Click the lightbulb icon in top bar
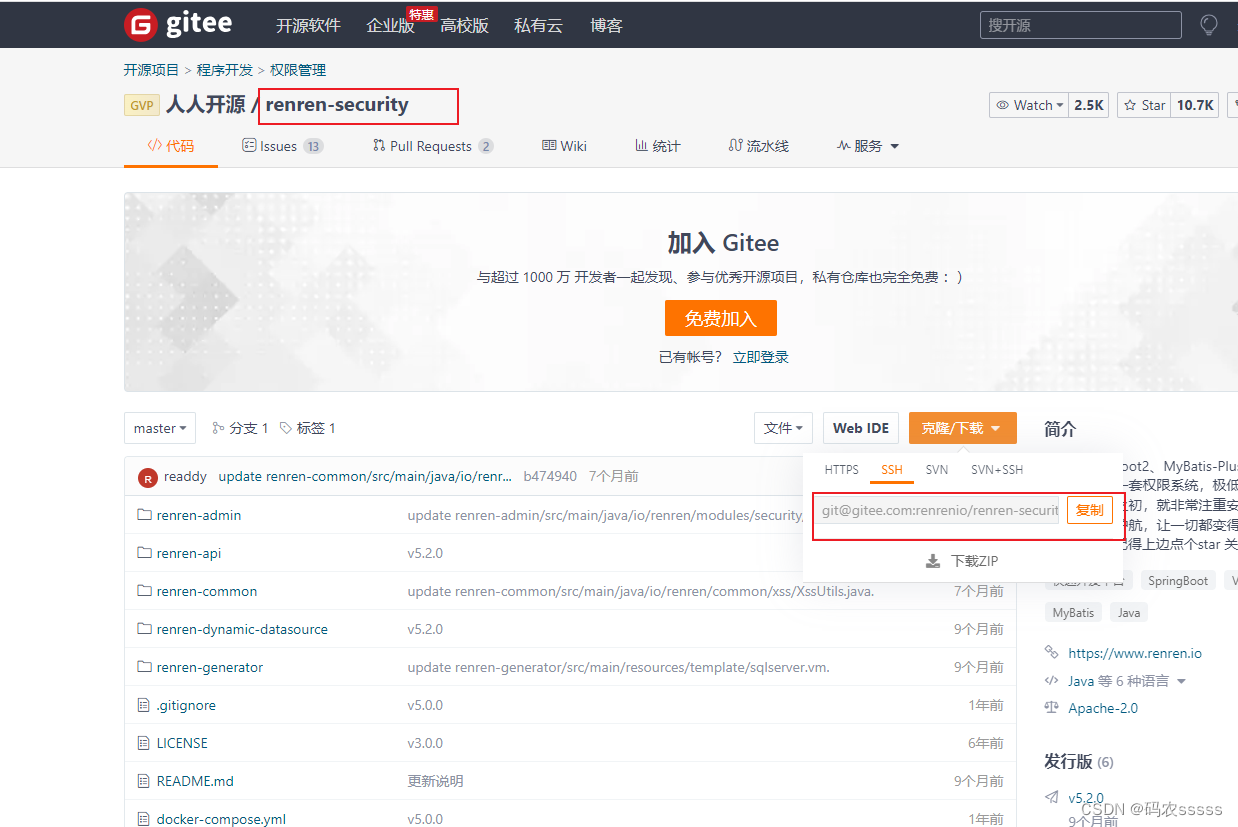 (1208, 24)
